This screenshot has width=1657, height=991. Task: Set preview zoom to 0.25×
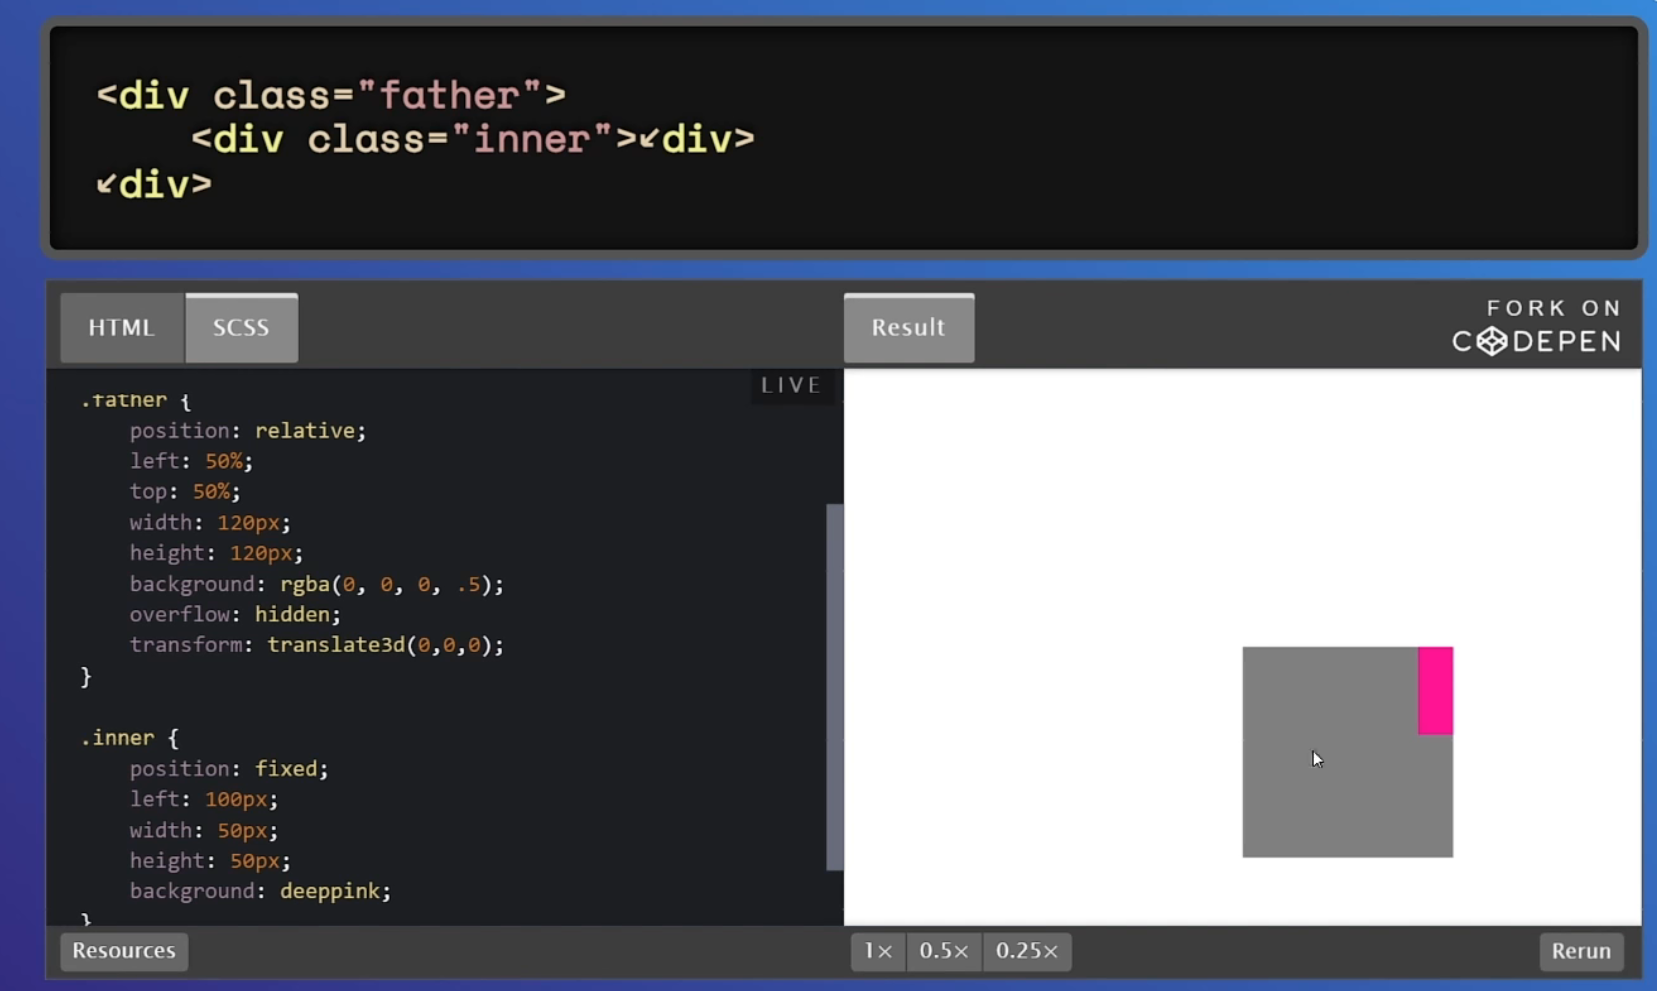[x=1027, y=951]
